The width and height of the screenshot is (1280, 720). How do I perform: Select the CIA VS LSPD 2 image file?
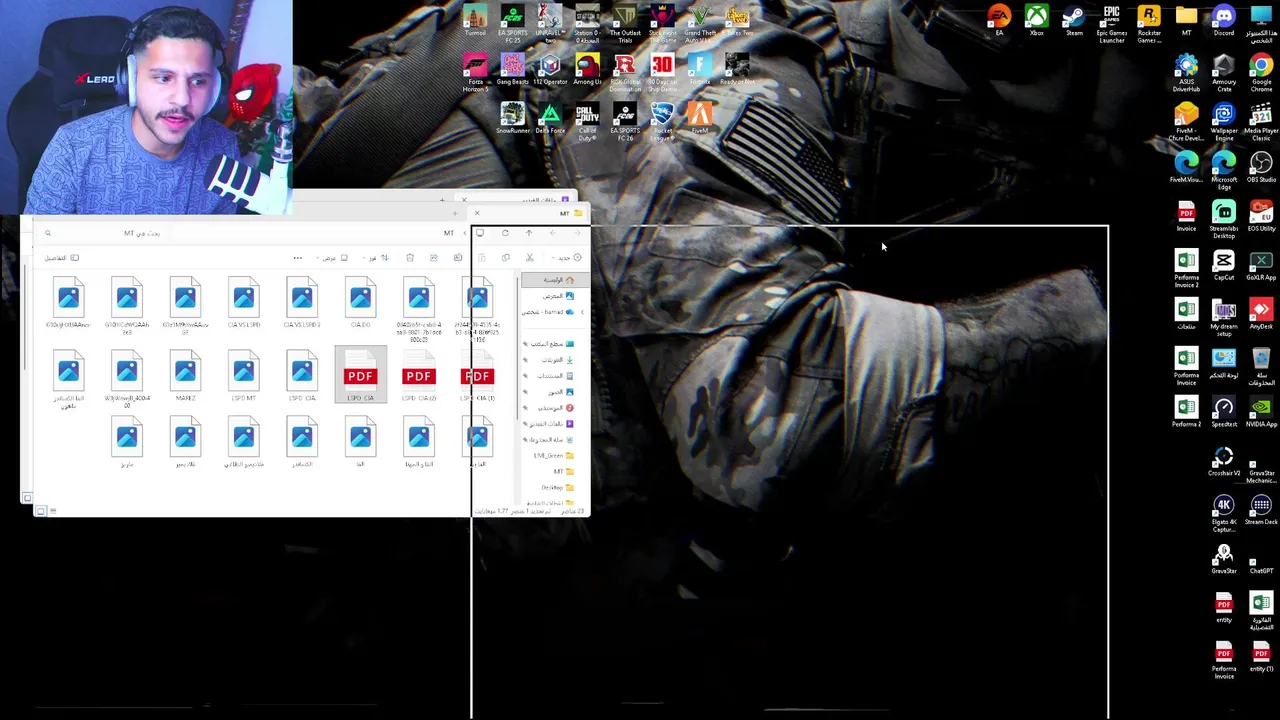tap(302, 305)
